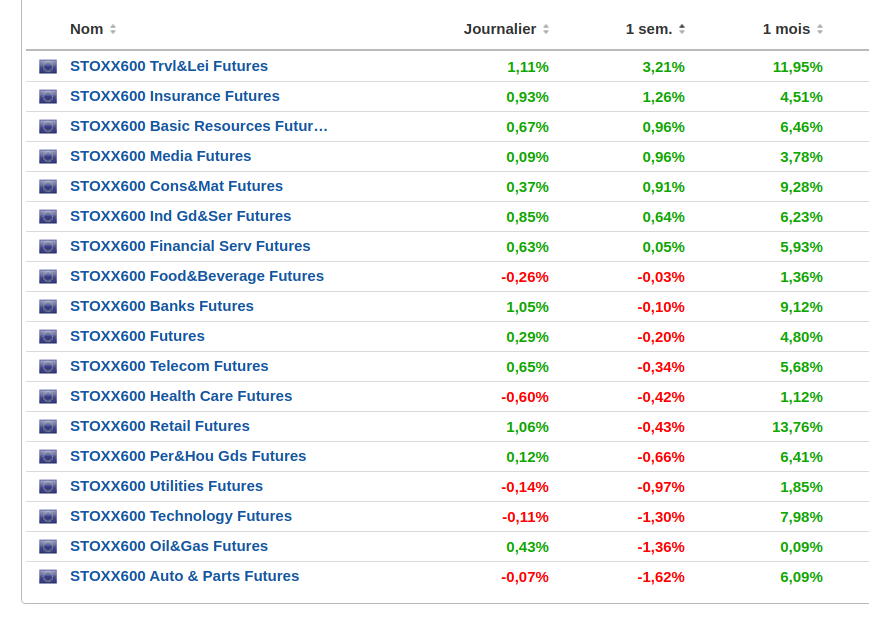The image size is (869, 636).
Task: Click the 13,76% monthly value for Retail
Action: [797, 427]
